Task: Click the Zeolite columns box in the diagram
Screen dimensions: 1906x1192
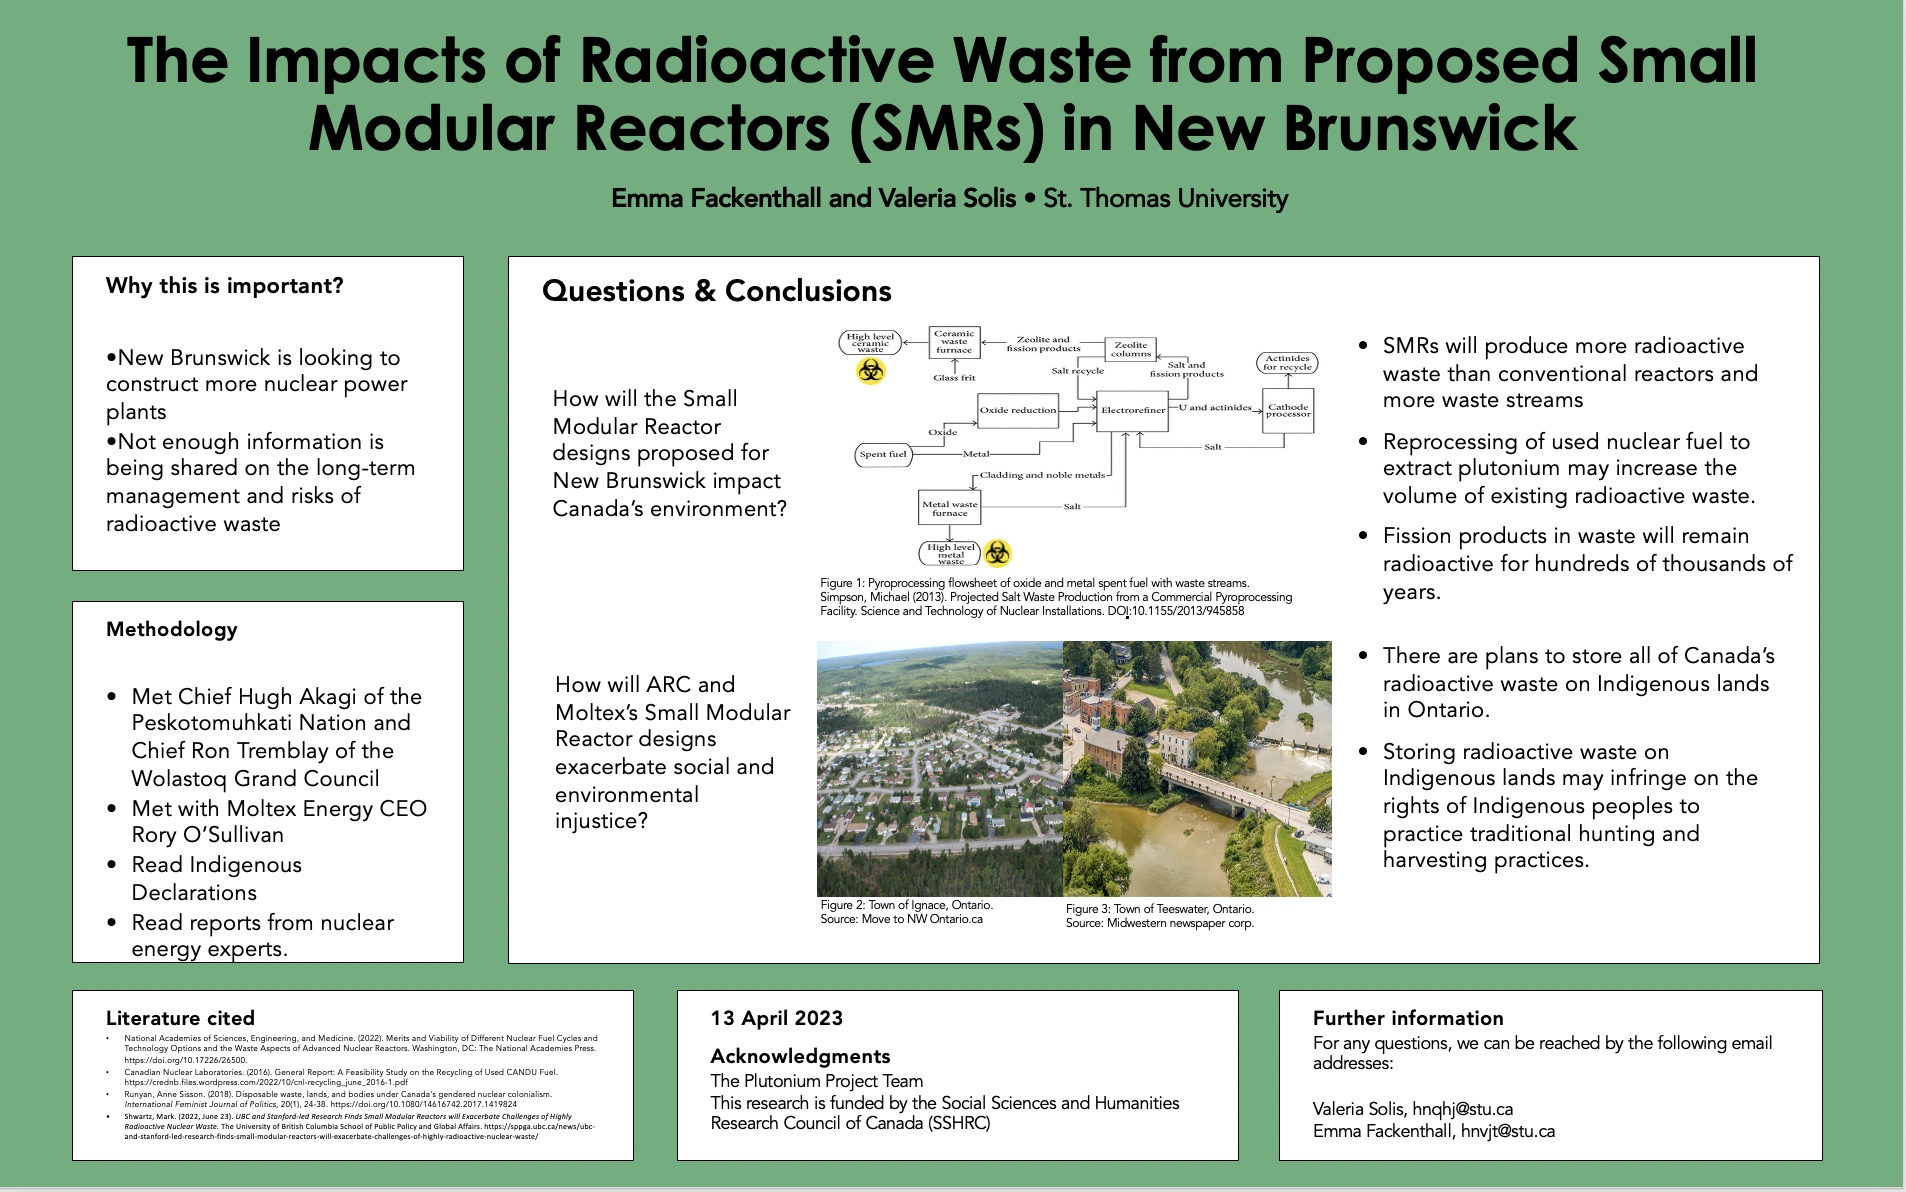Action: [1131, 349]
